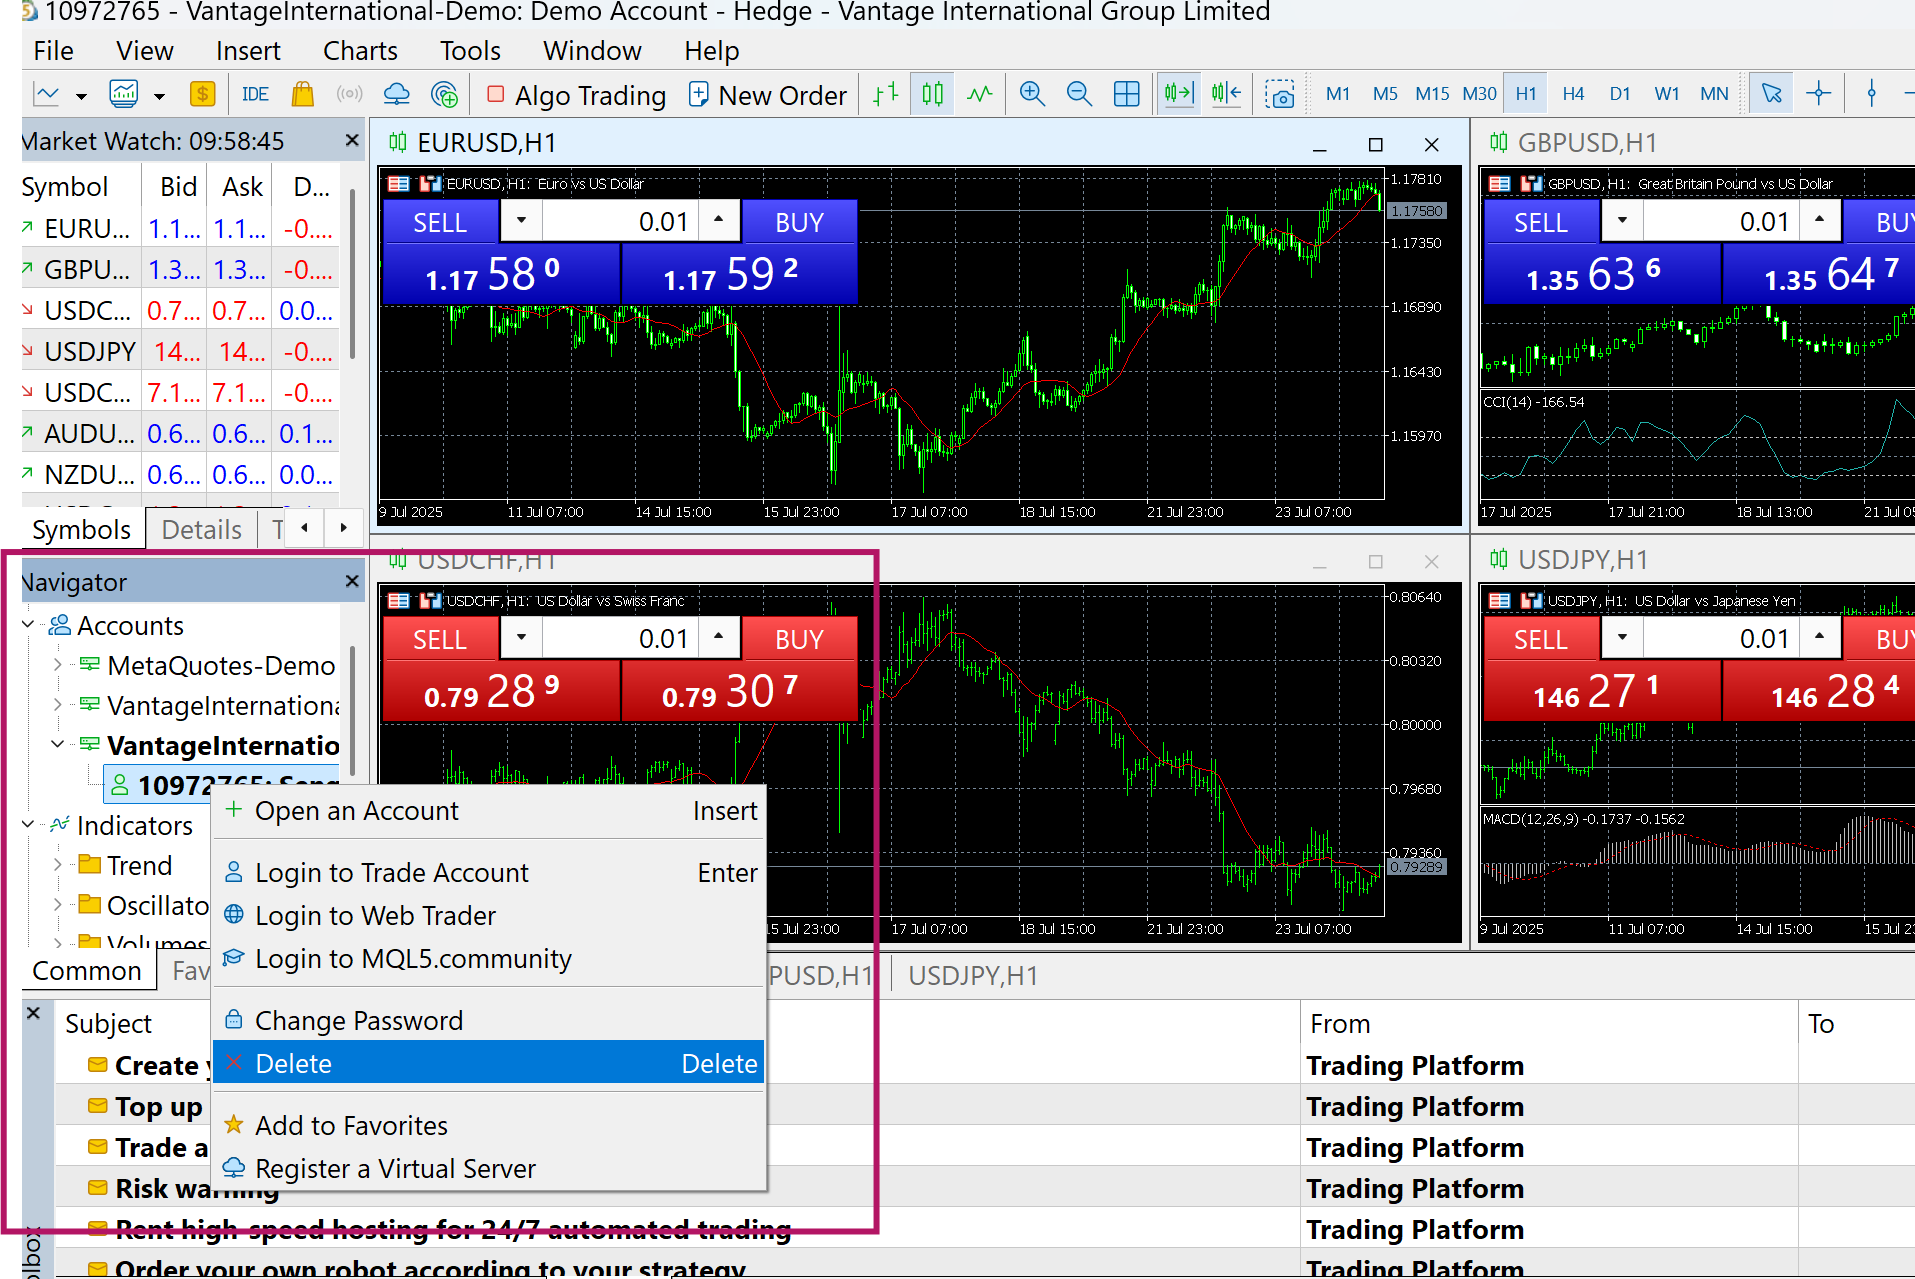The image size is (1915, 1279).
Task: Open the tile windows grid layout
Action: tap(1126, 95)
